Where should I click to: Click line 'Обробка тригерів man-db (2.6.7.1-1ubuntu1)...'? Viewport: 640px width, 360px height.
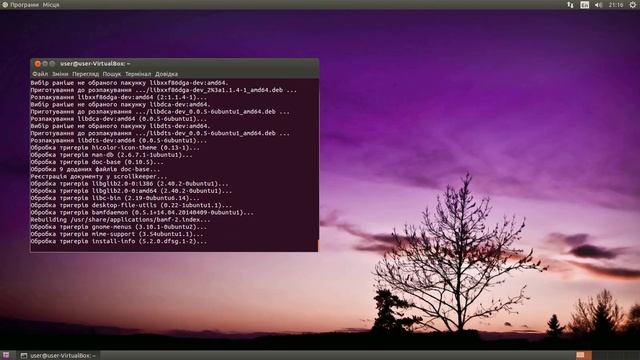pos(111,155)
